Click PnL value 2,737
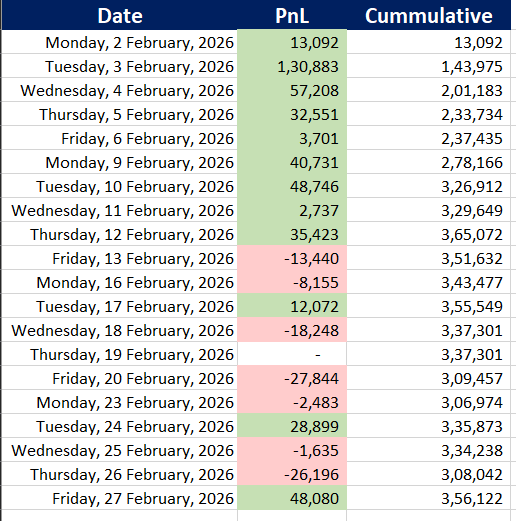Image resolution: width=516 pixels, height=521 pixels. point(292,210)
